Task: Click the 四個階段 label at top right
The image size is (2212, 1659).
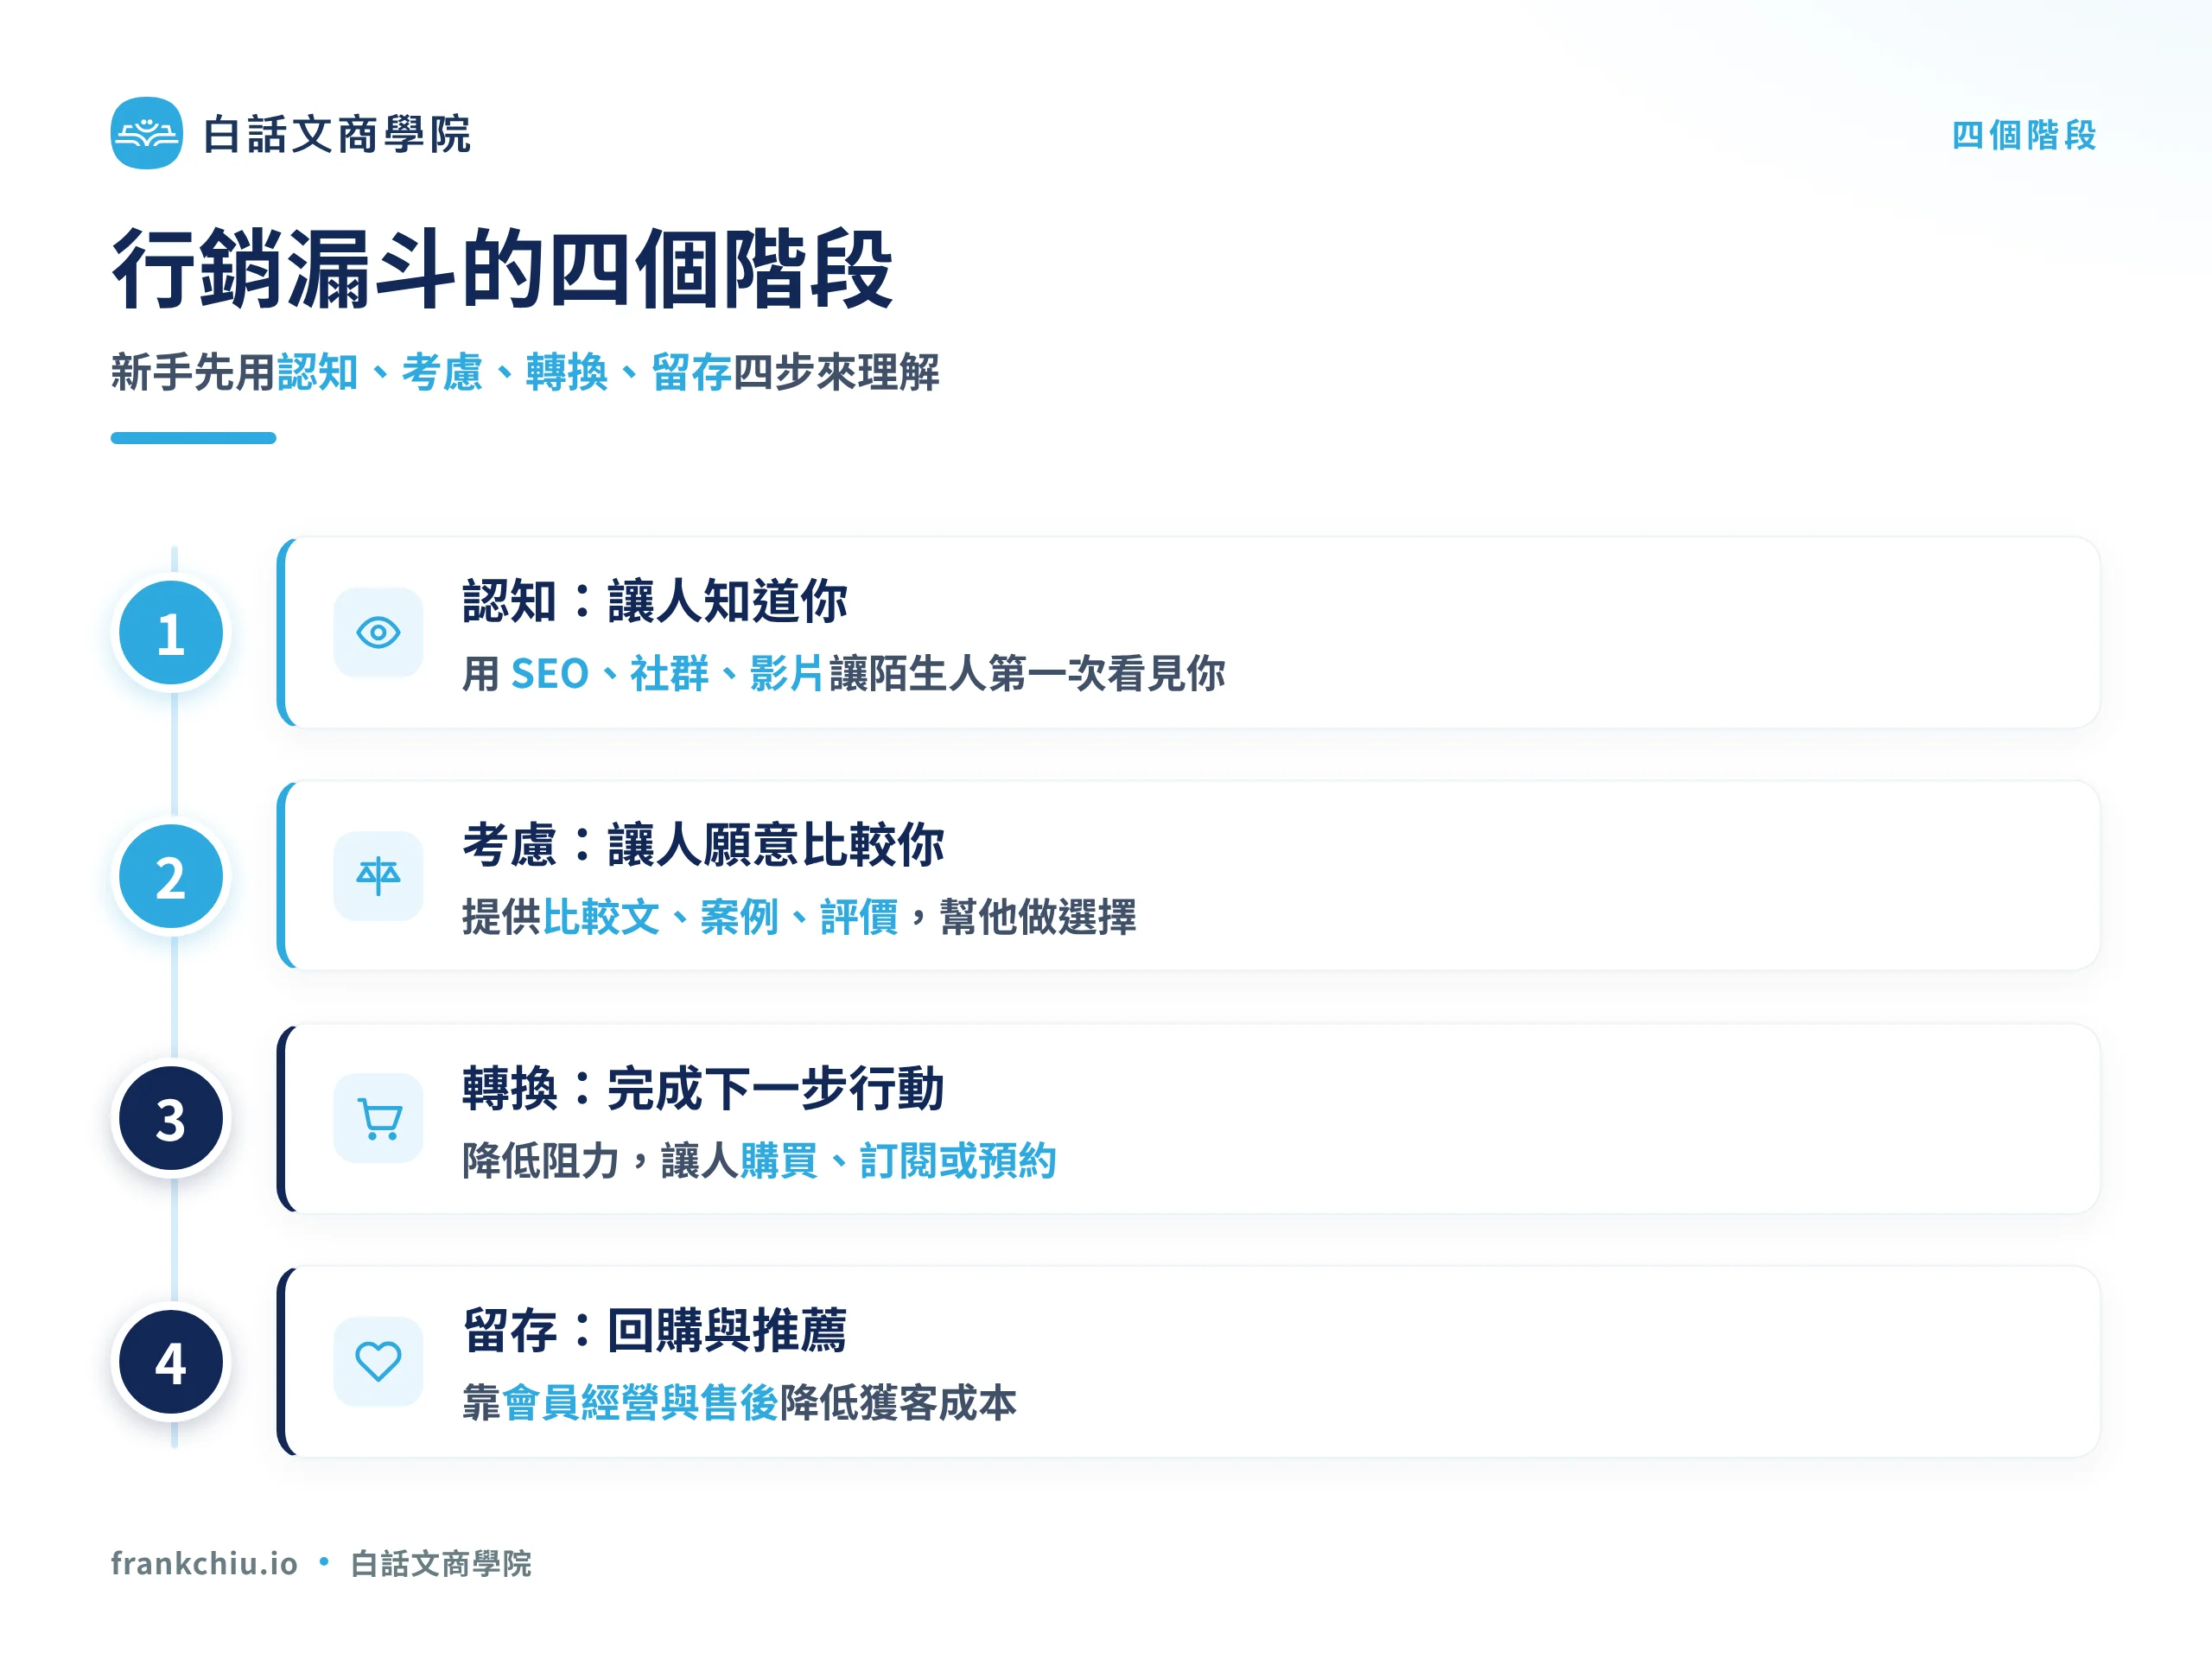Action: (x=2024, y=135)
